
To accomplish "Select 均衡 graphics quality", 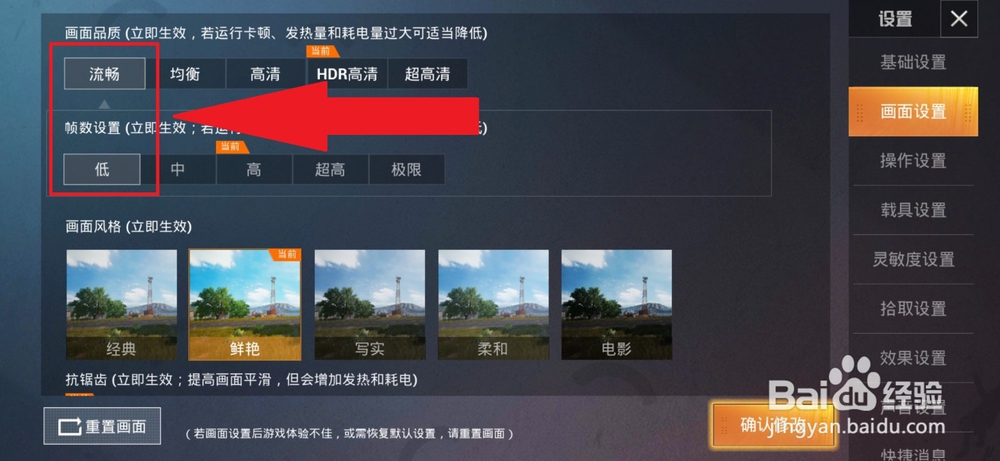I will (x=186, y=74).
